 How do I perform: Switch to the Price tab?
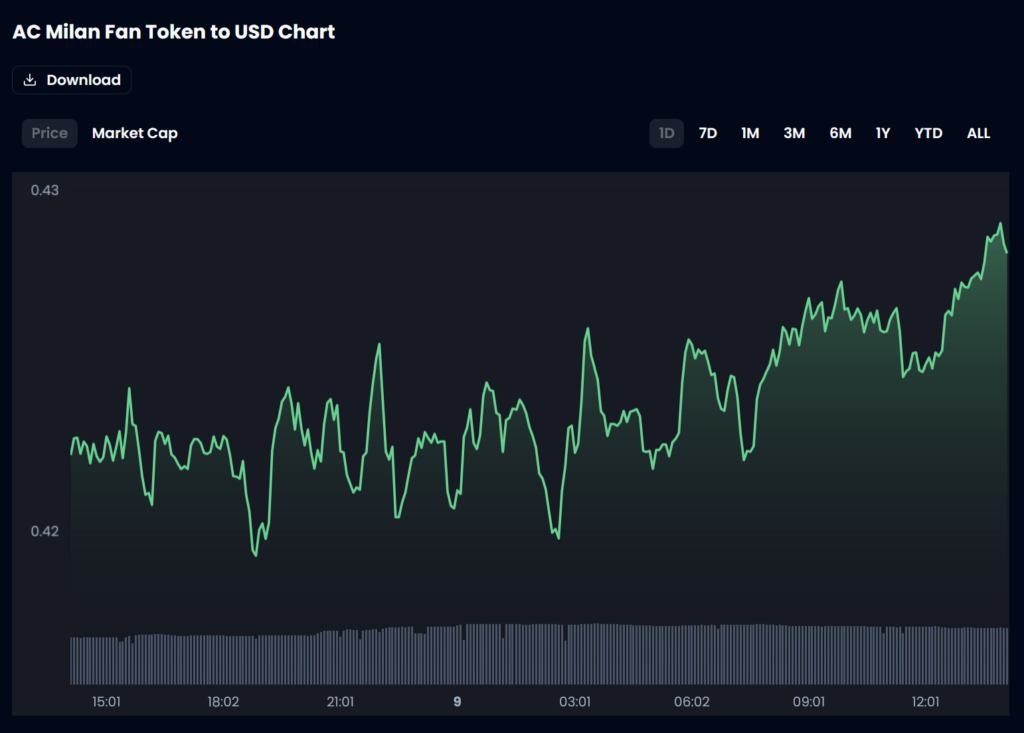[x=50, y=133]
